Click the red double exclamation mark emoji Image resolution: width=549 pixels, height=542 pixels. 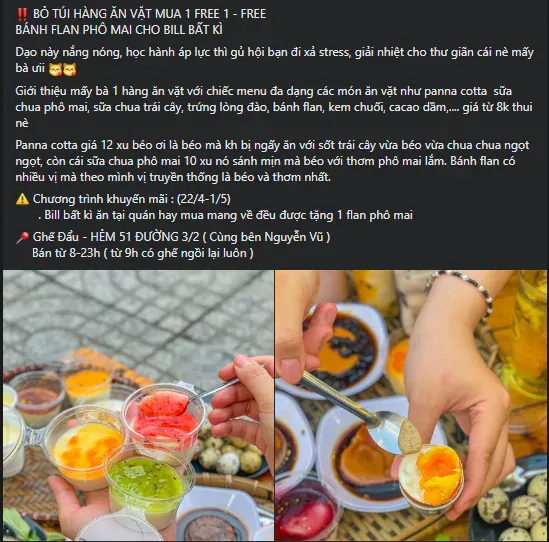22,14
